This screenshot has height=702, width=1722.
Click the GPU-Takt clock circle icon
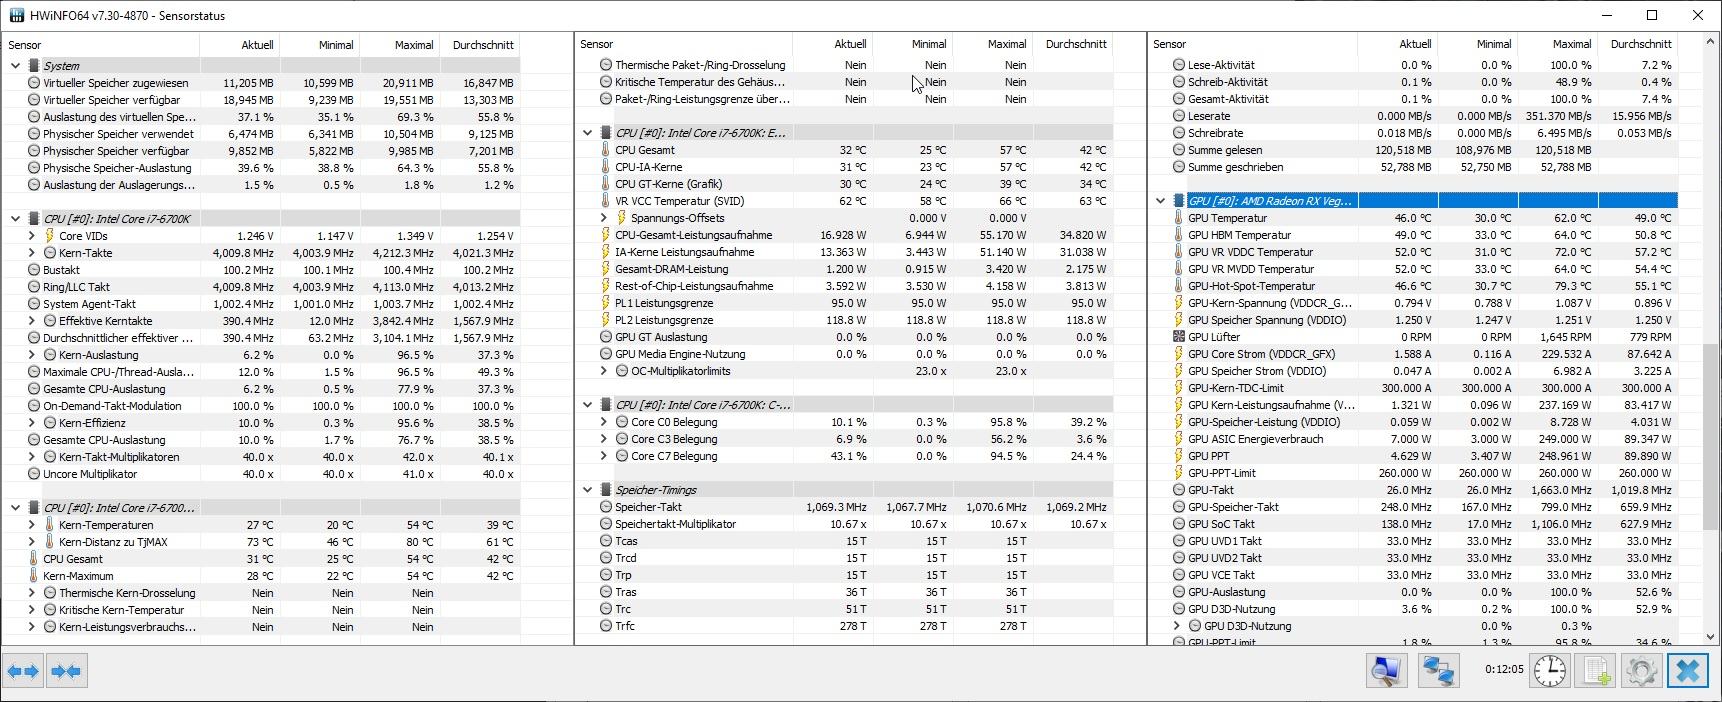pos(1179,490)
